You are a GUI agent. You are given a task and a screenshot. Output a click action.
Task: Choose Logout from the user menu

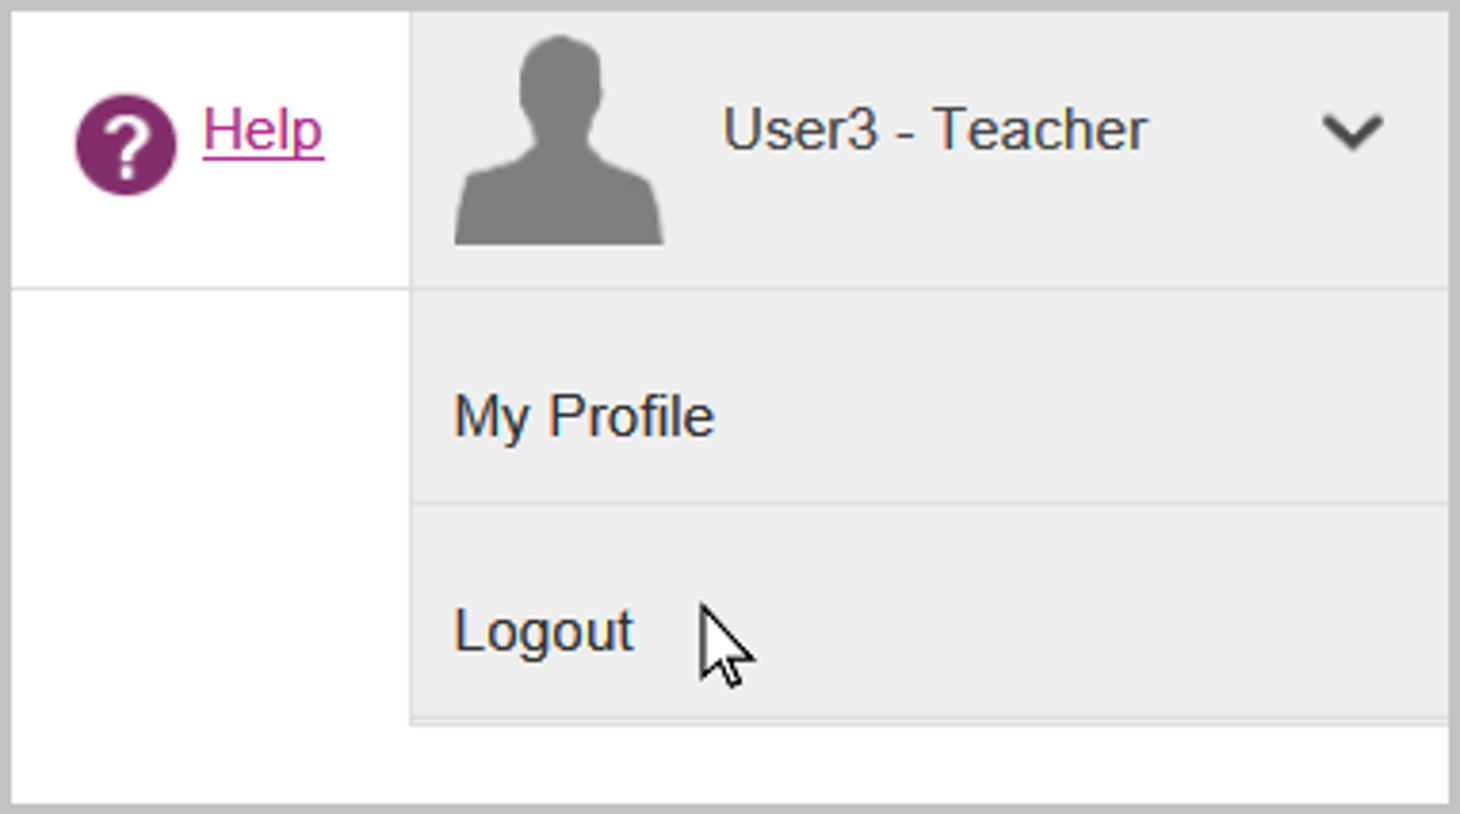point(543,631)
